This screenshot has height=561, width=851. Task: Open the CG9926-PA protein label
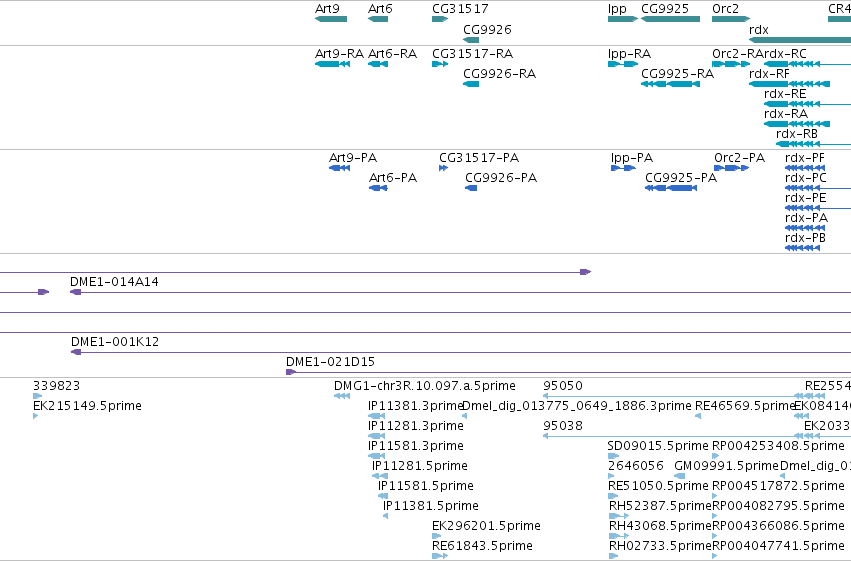tap(501, 177)
